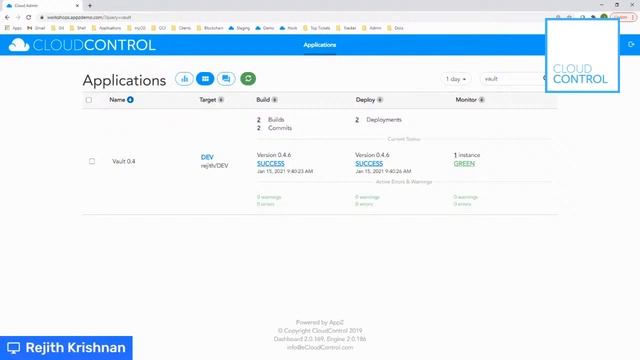Open the Blockchain bookmark folder

210,28
